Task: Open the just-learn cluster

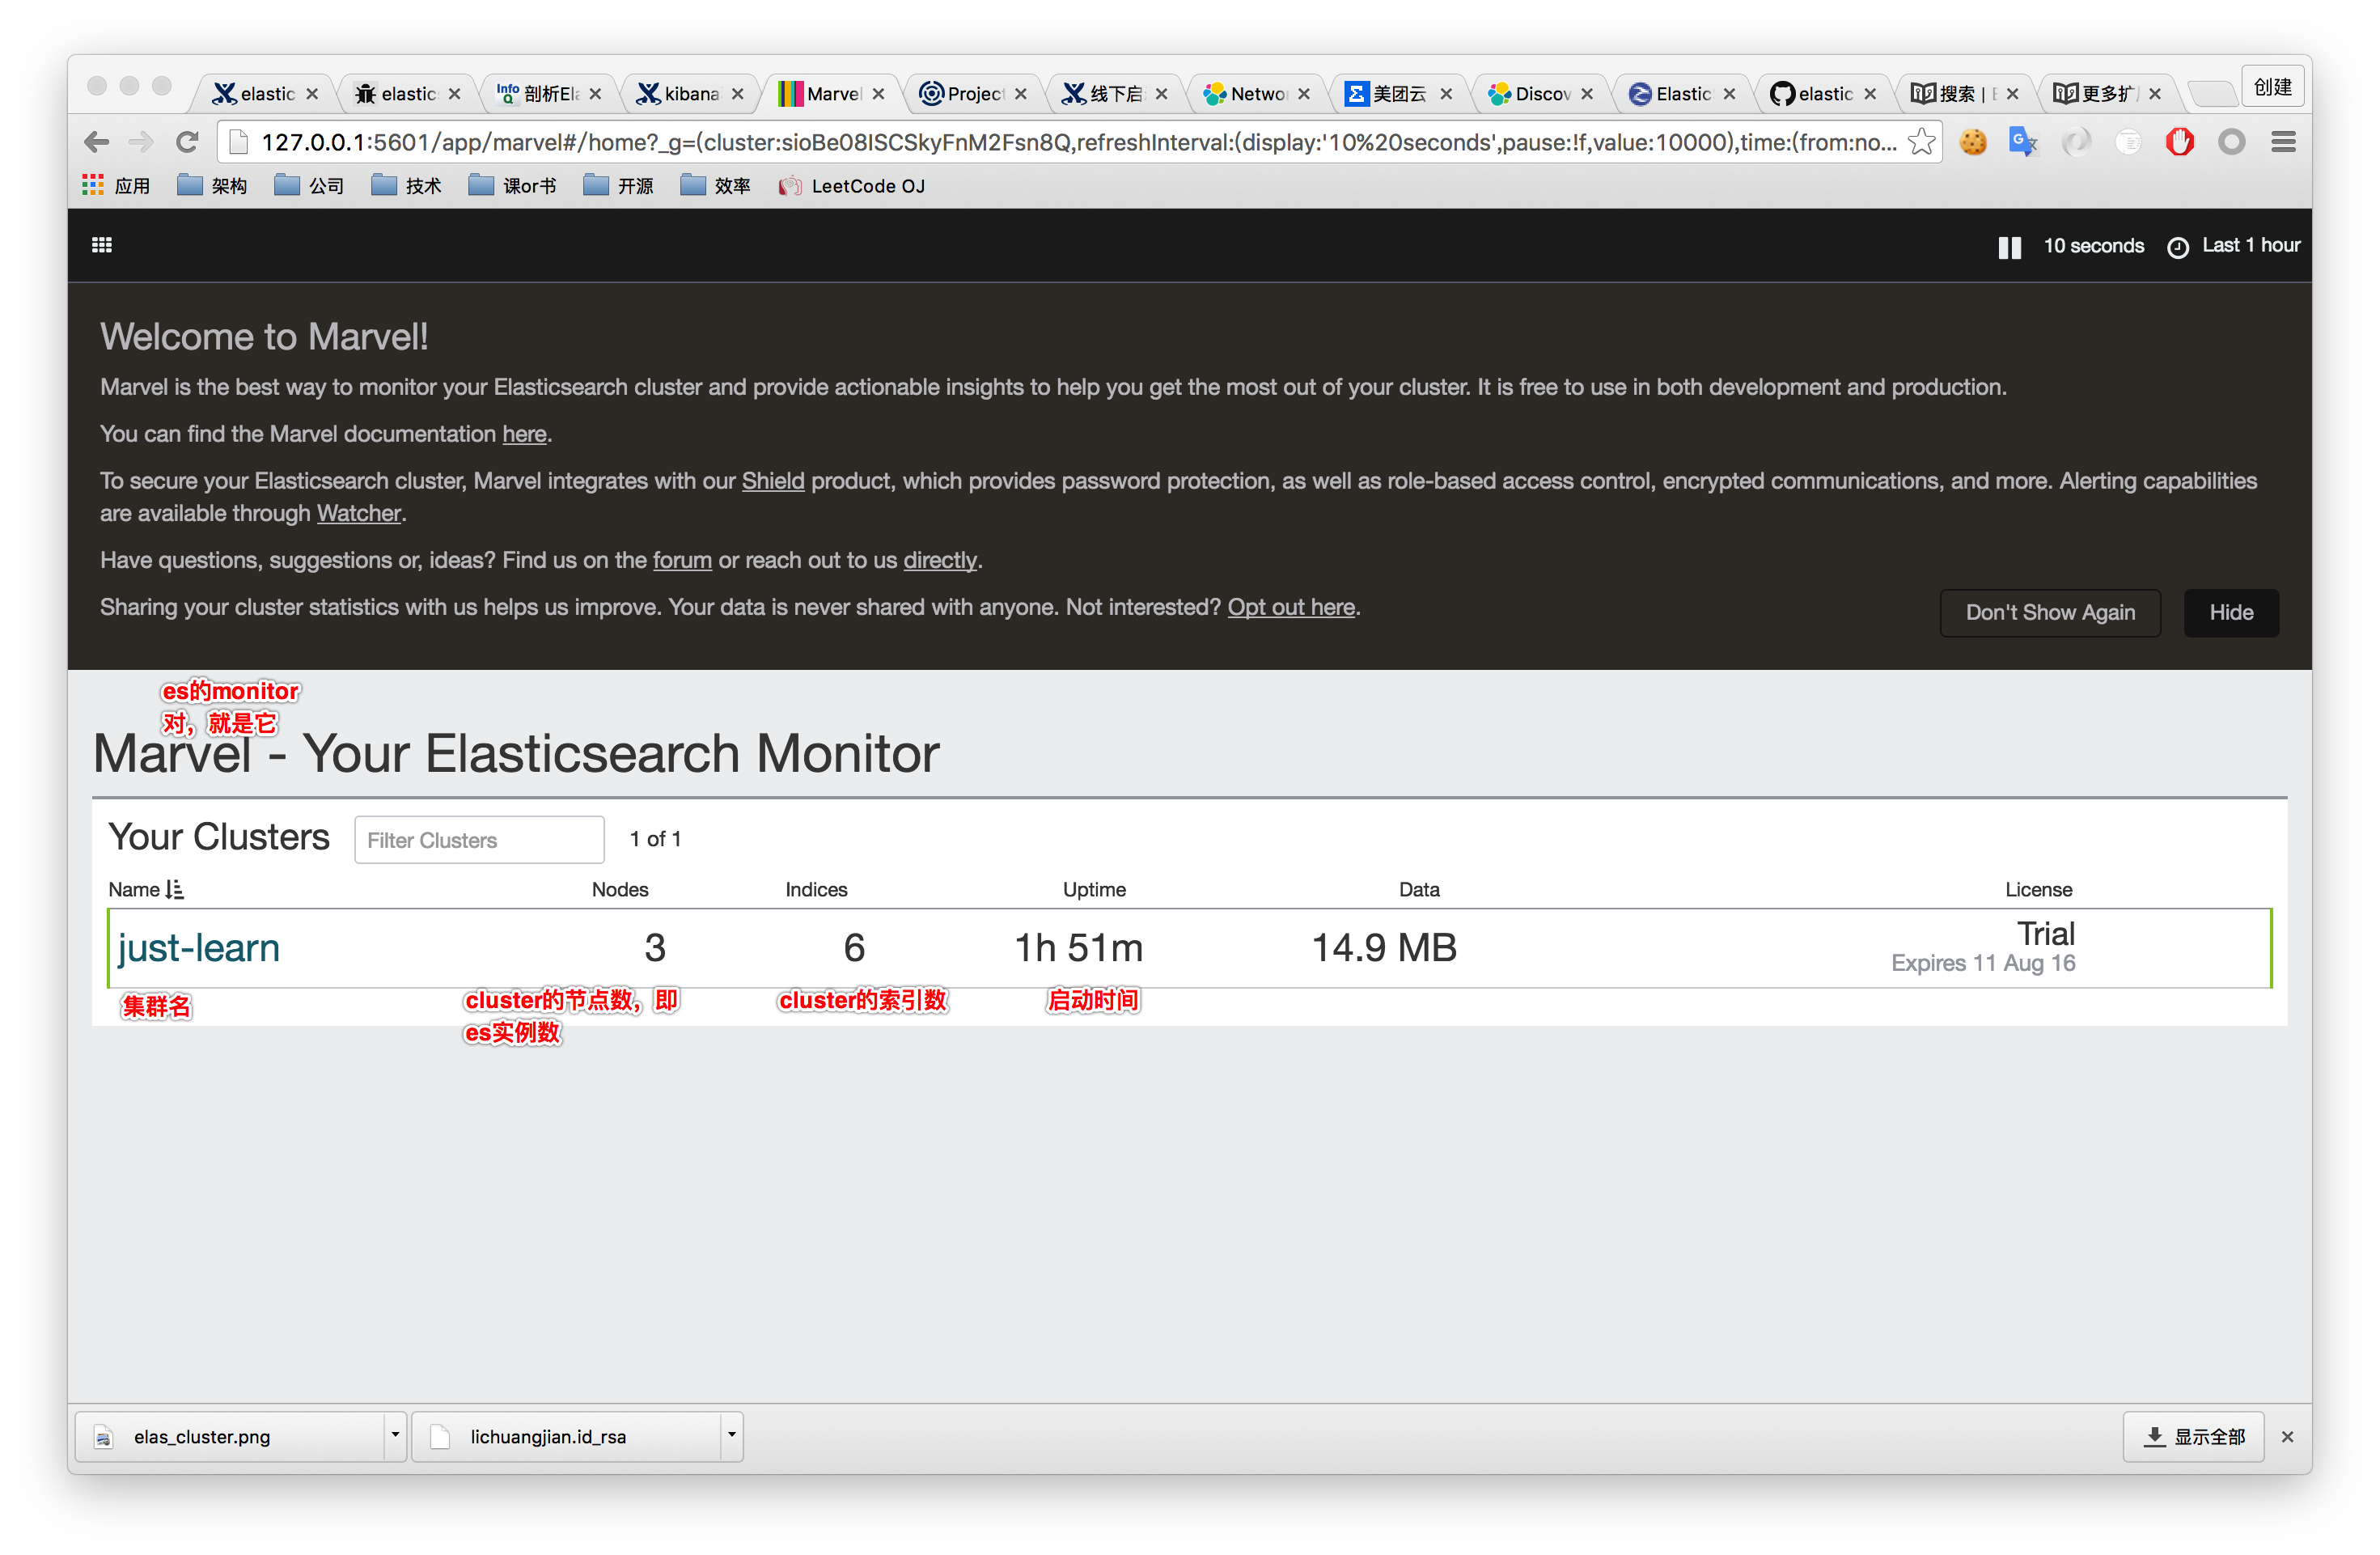Action: point(199,947)
